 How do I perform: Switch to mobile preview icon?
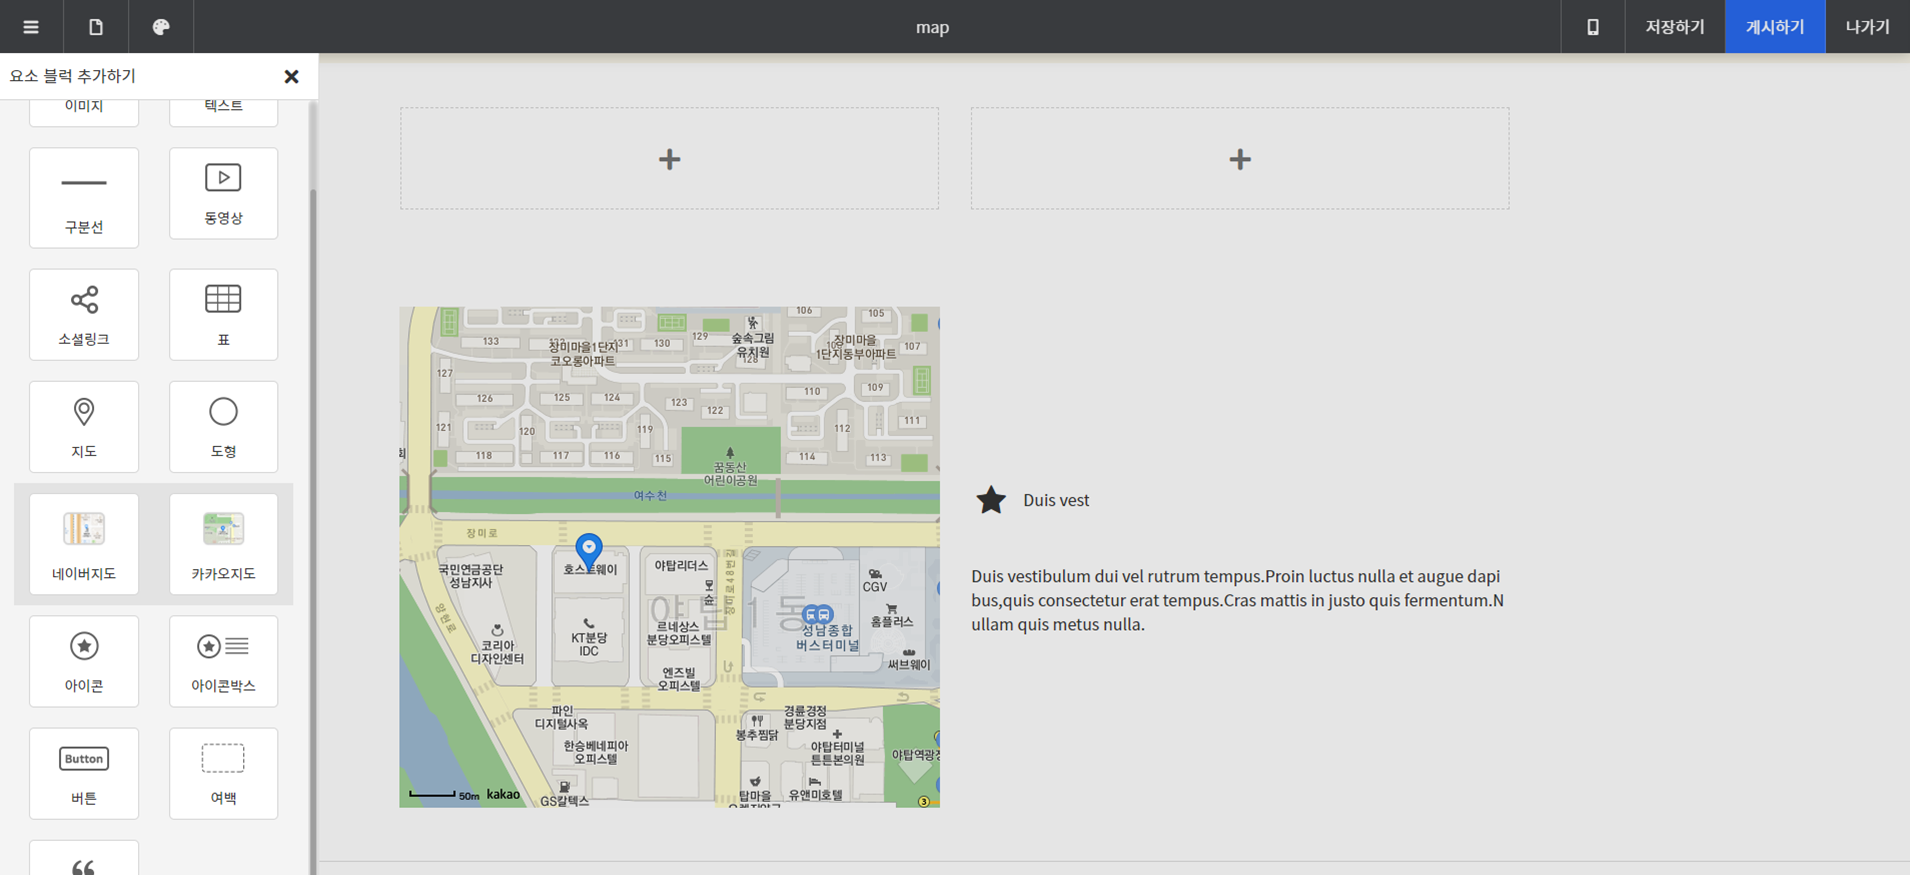1593,27
